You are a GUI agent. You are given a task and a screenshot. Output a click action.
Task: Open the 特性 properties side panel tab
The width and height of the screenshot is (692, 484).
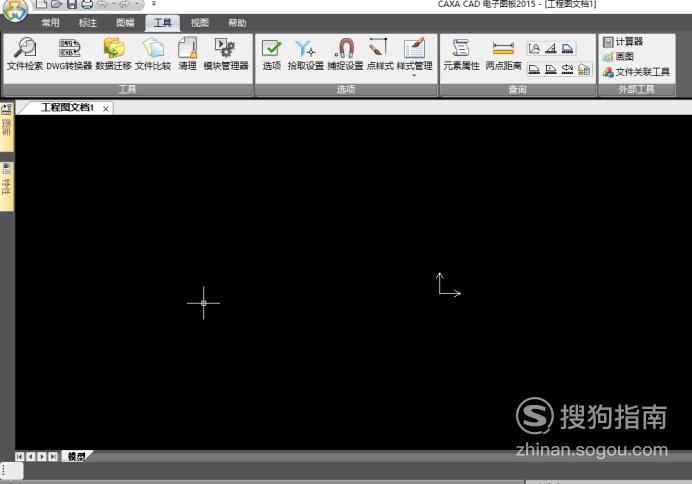[7, 185]
